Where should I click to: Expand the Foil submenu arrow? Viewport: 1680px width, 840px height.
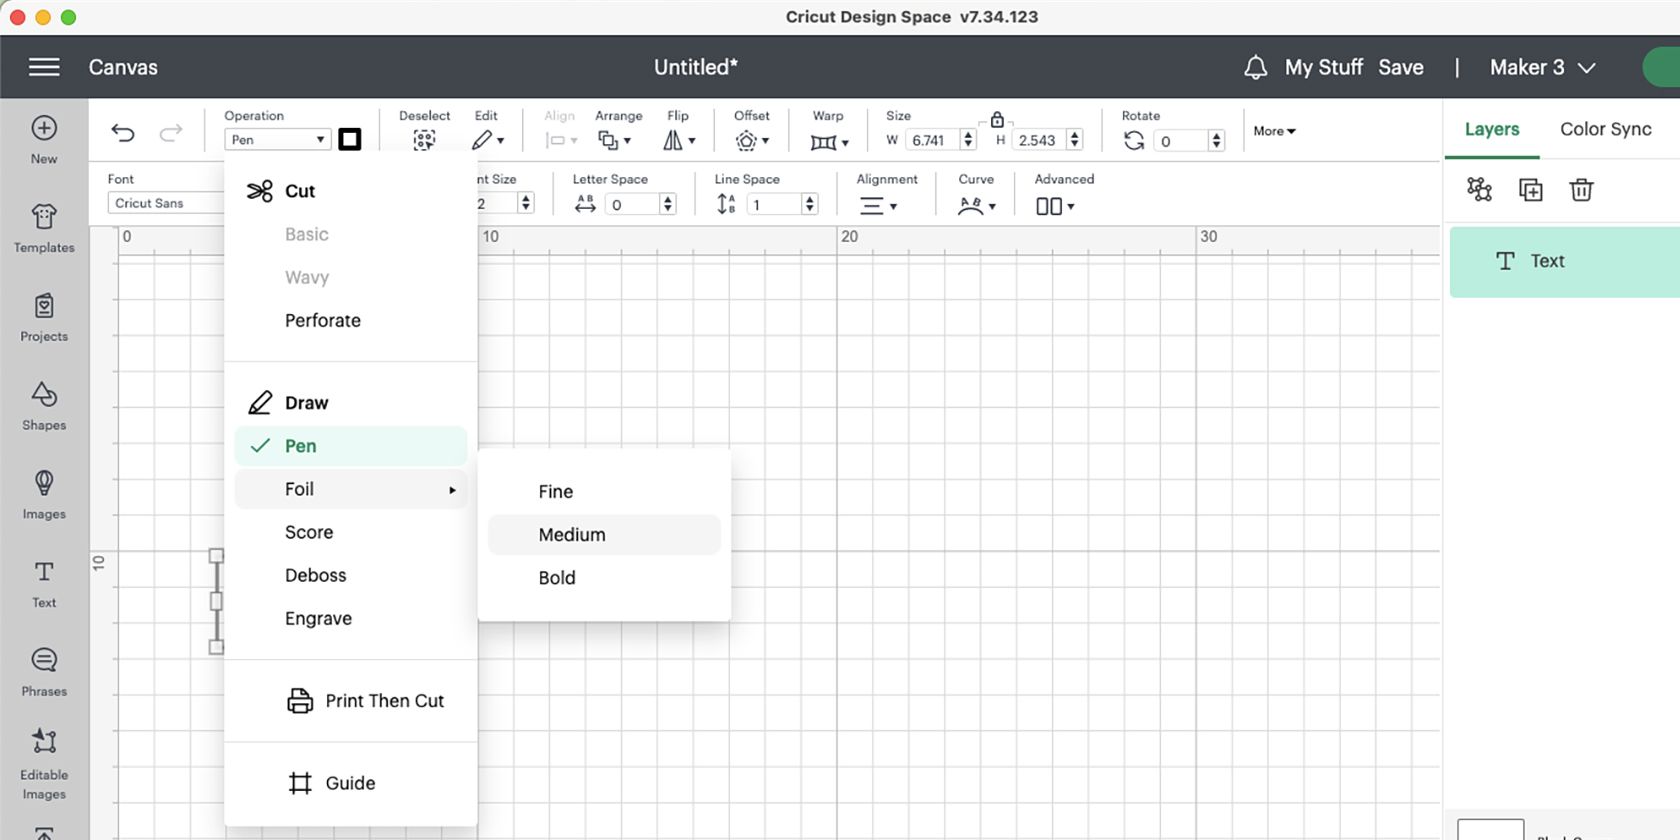(x=452, y=490)
